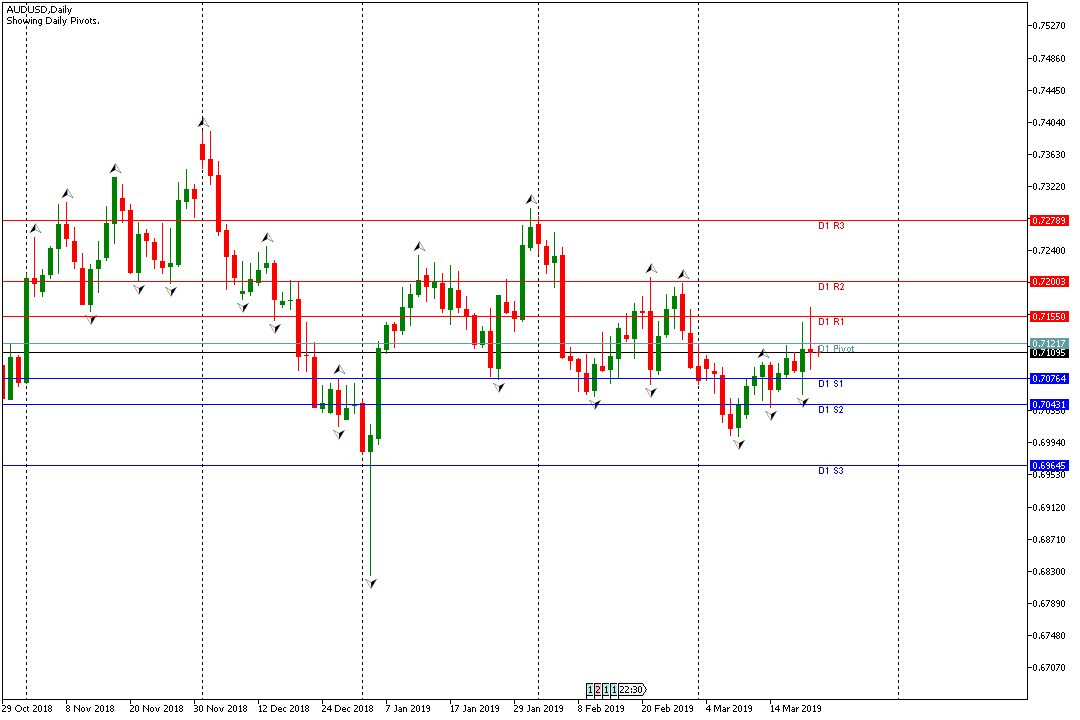Click the 8 Nov 2018 date label

pyautogui.click(x=90, y=708)
